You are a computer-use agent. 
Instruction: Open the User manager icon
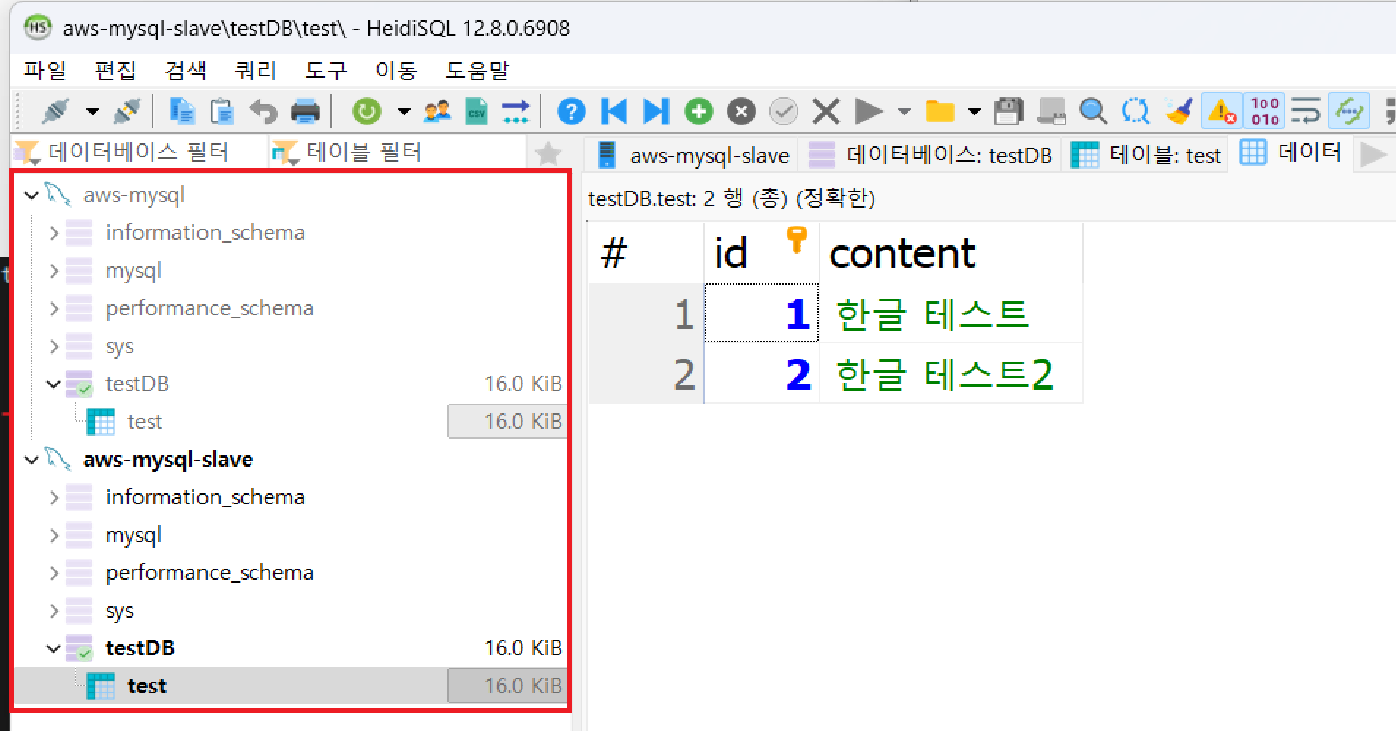click(437, 110)
